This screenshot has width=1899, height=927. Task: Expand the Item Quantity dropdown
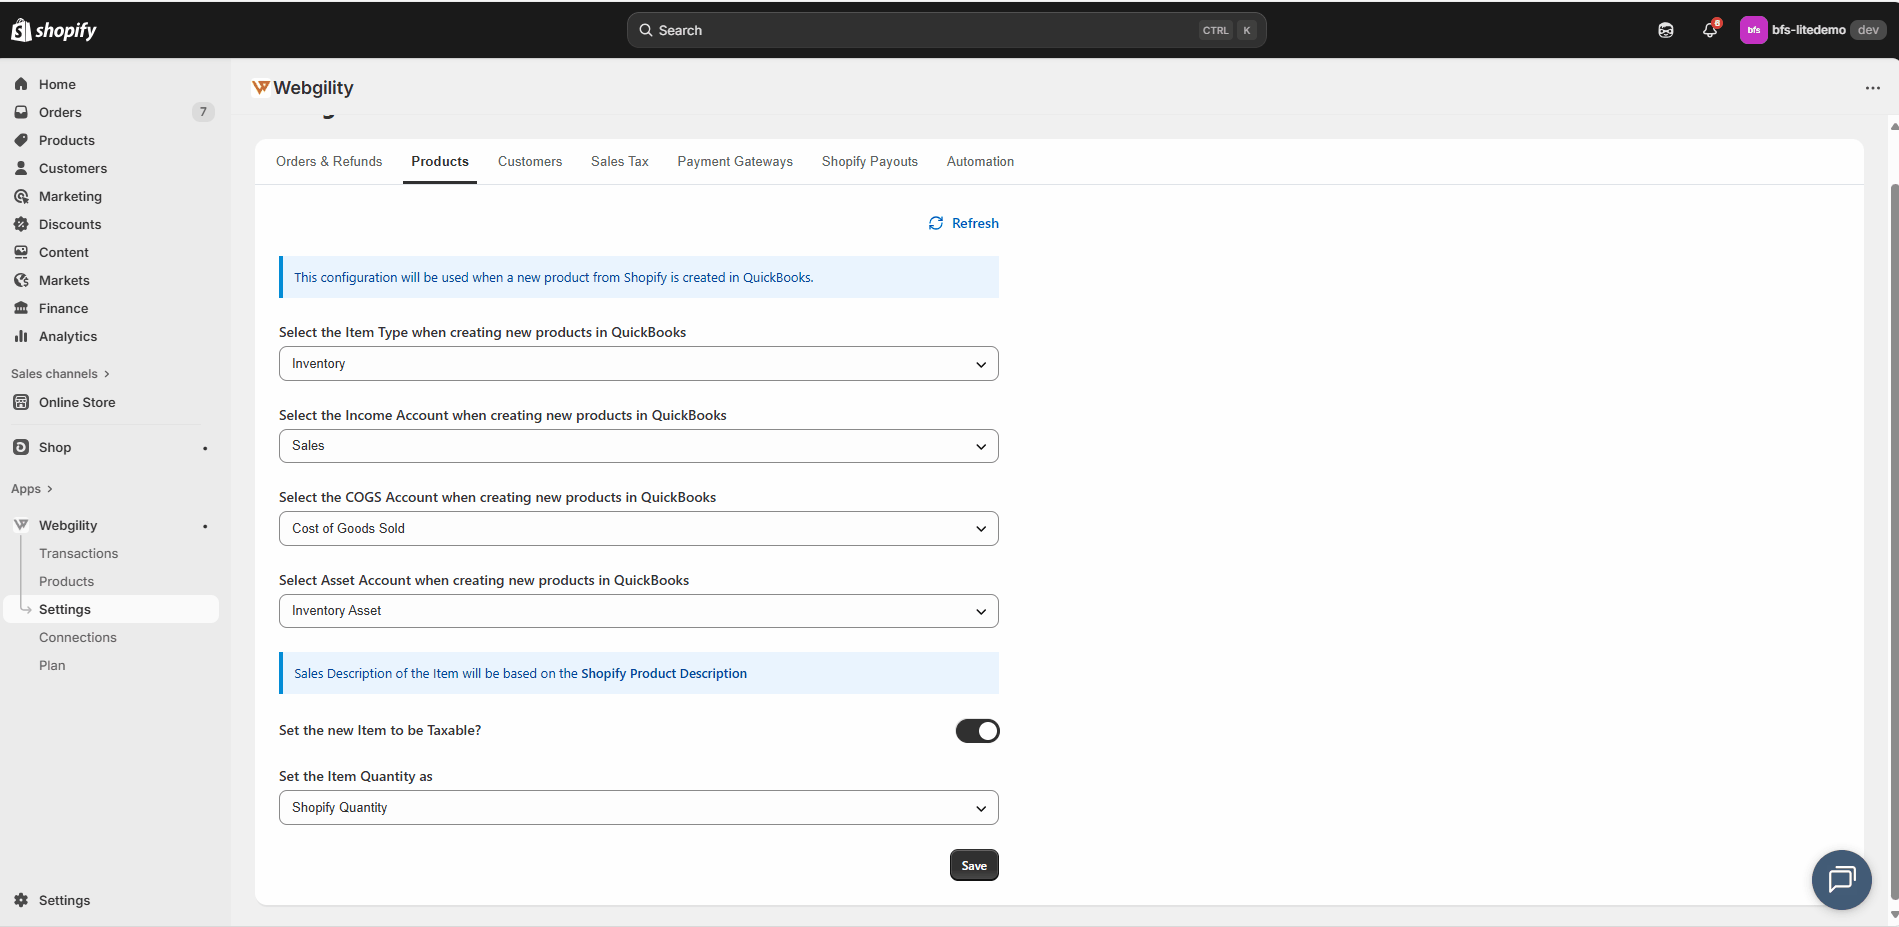click(x=638, y=808)
